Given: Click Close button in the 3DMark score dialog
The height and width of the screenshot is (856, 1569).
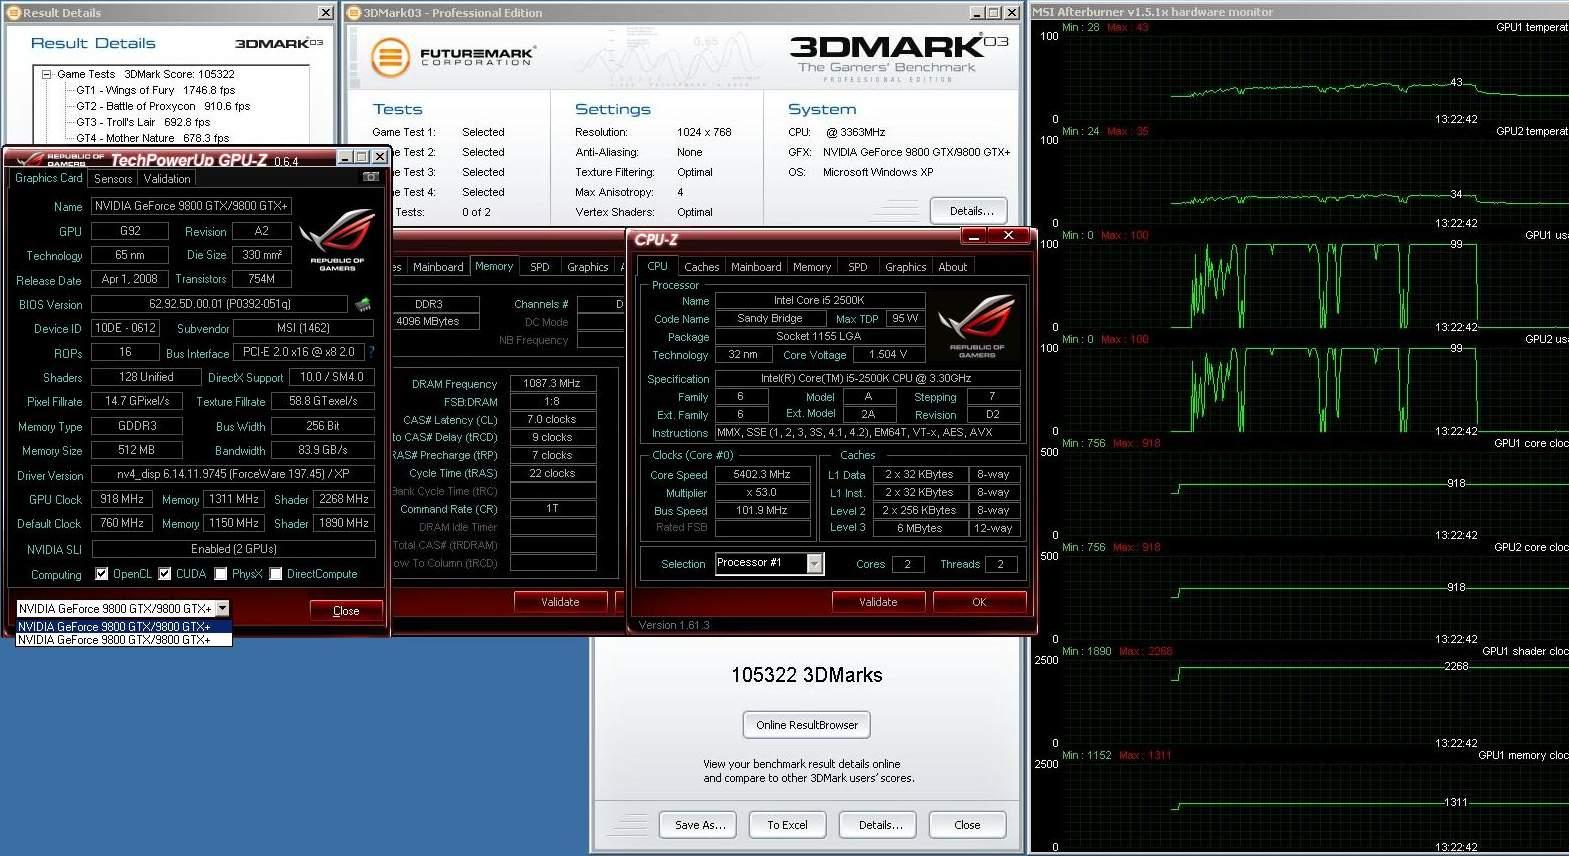Looking at the screenshot, I should point(967,825).
